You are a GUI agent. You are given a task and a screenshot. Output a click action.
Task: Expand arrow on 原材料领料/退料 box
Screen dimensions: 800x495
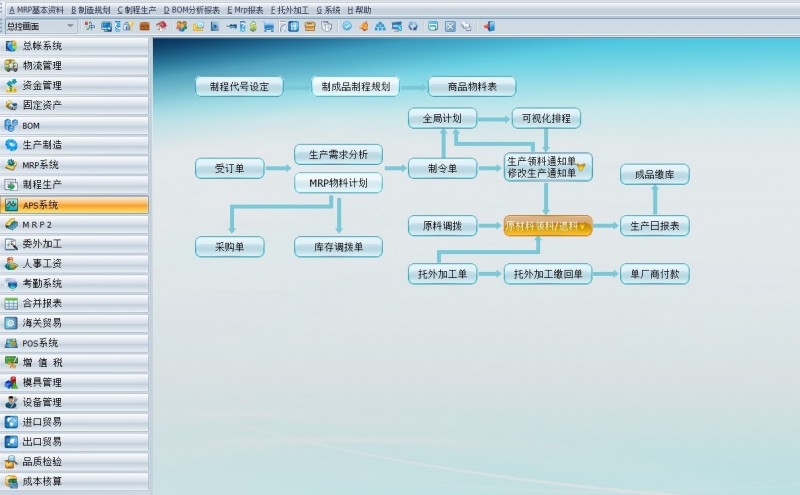pos(582,227)
